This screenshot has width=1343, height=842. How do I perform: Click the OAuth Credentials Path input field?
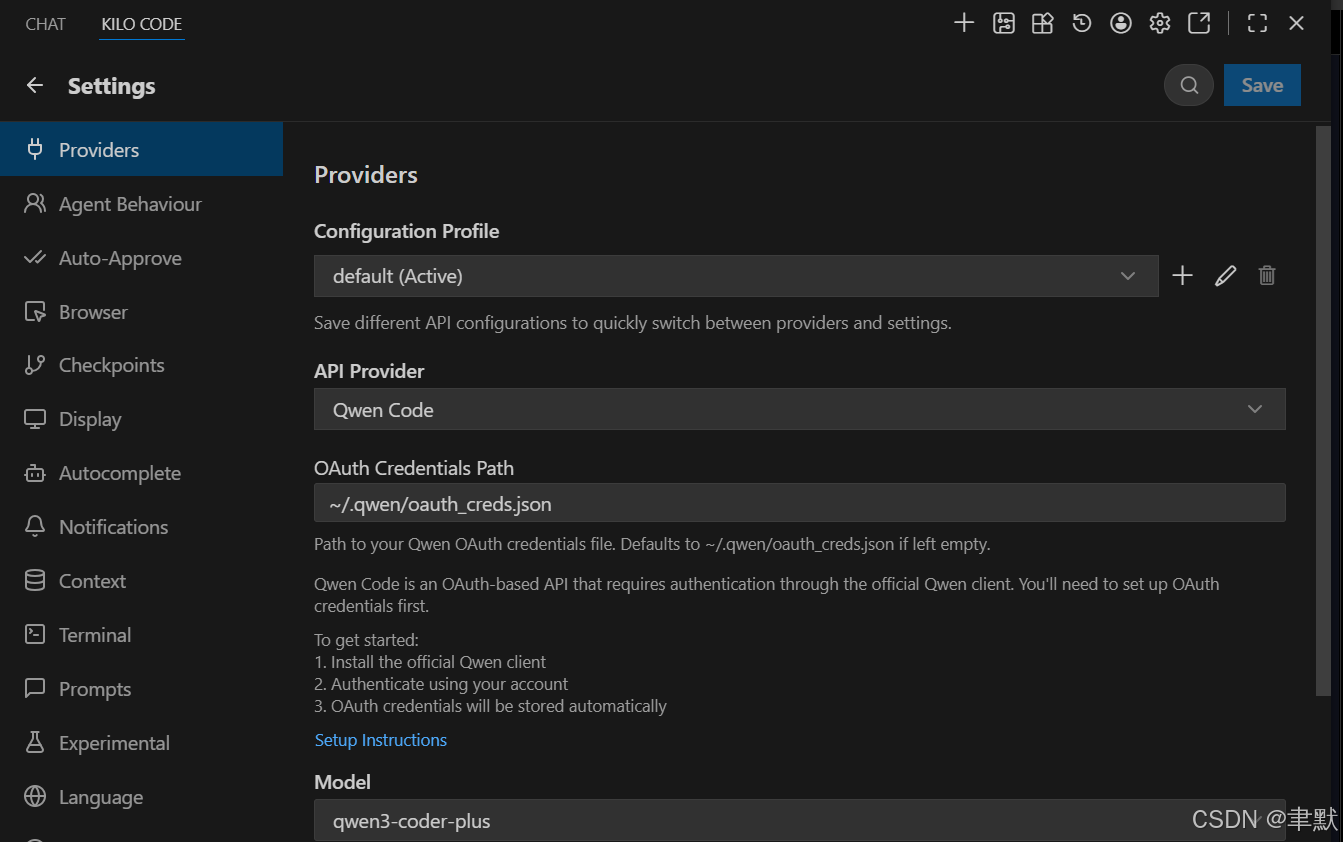[799, 503]
